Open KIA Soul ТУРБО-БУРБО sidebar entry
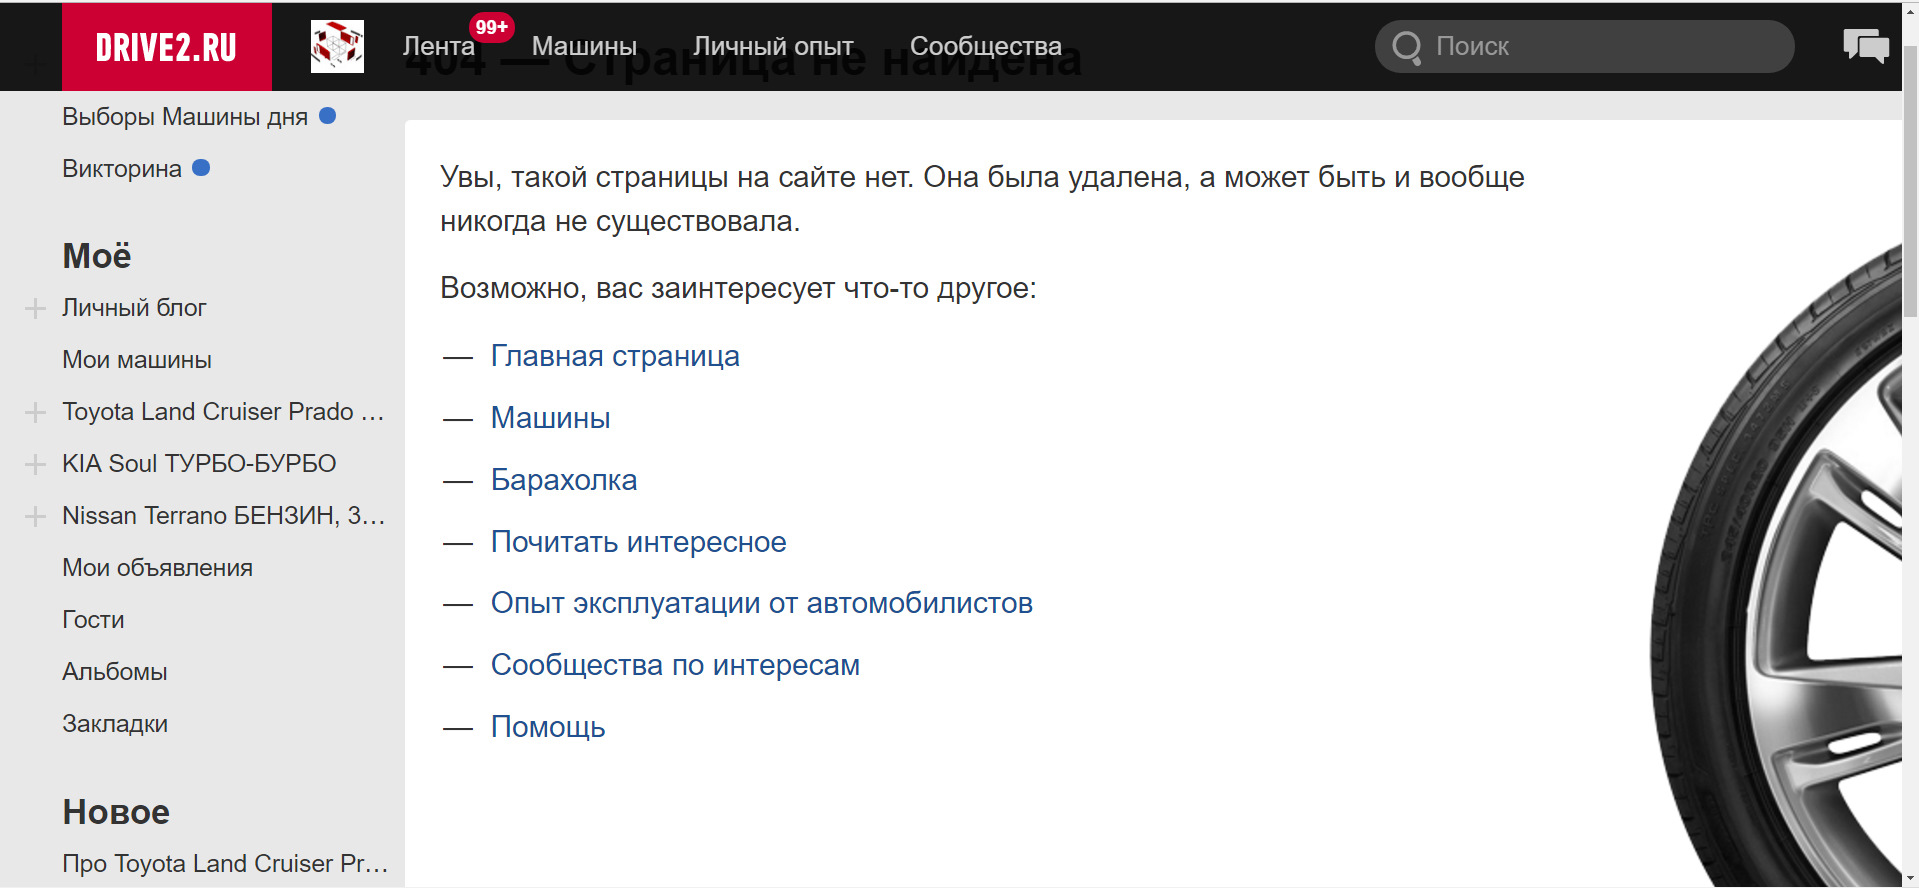This screenshot has width=1919, height=888. (199, 464)
